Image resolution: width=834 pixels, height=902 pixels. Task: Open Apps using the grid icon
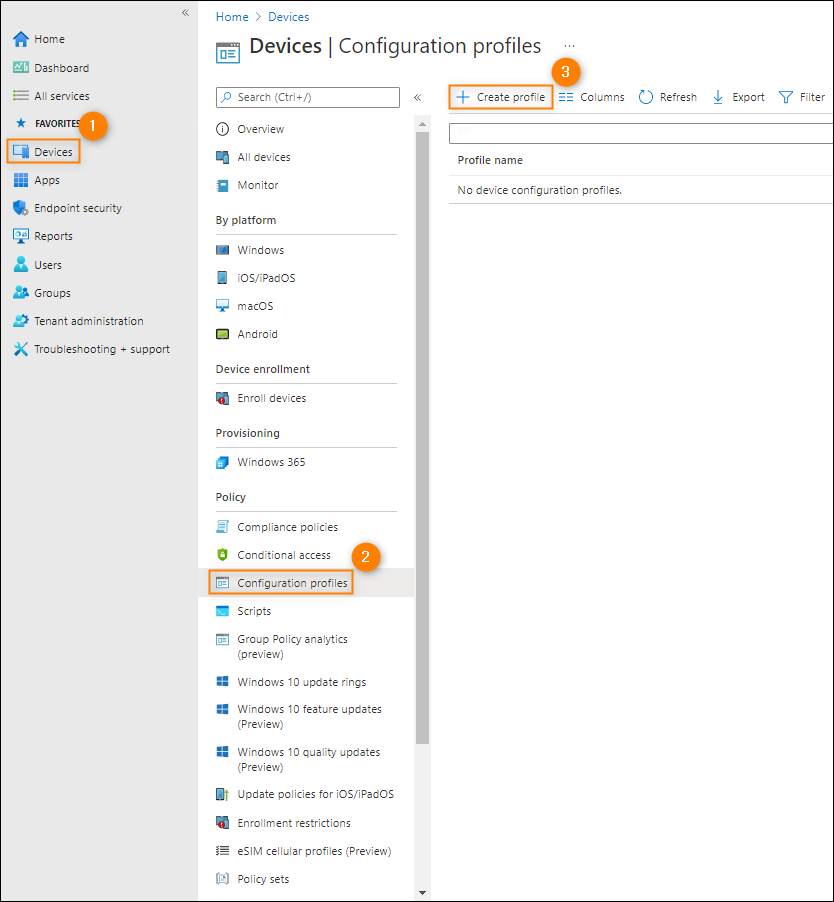point(21,180)
